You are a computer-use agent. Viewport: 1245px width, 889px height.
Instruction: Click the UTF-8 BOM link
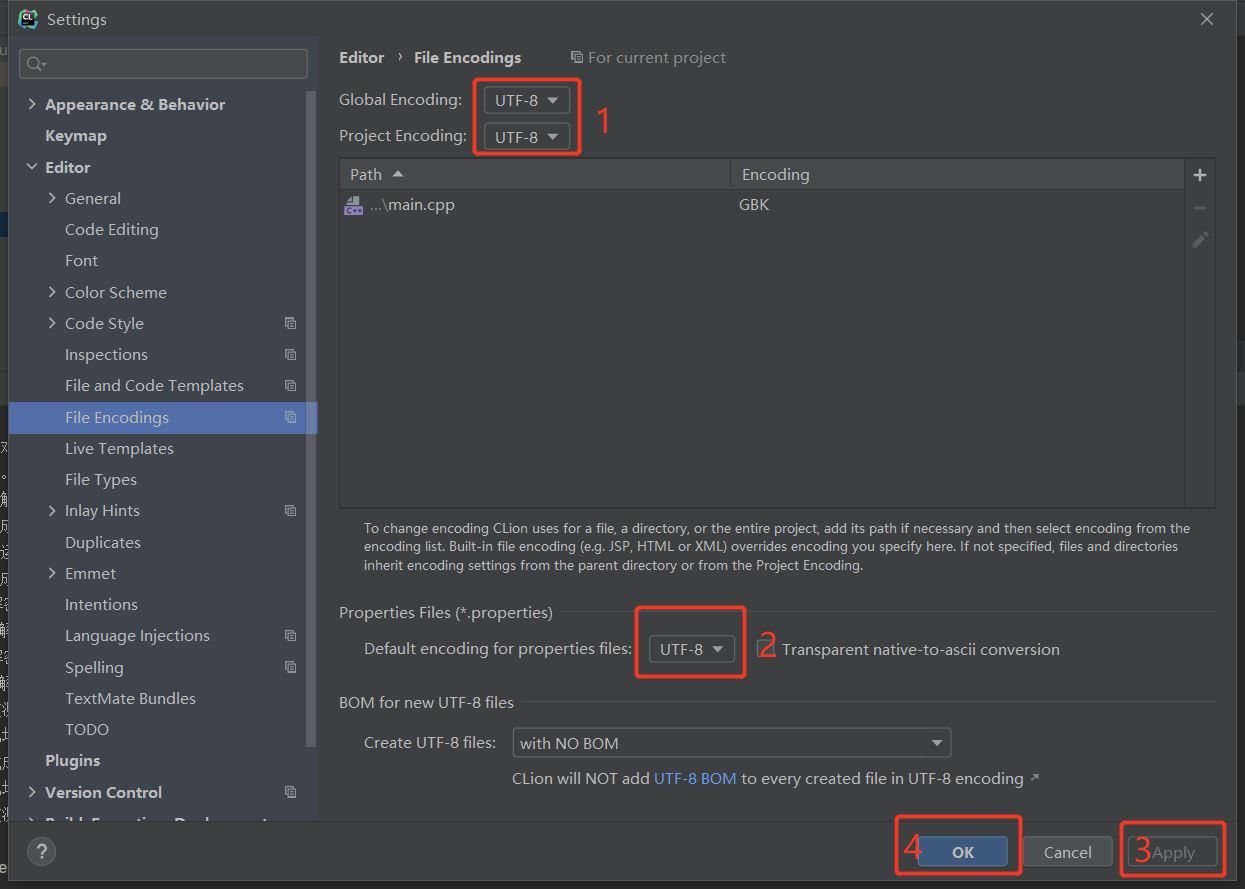click(695, 778)
